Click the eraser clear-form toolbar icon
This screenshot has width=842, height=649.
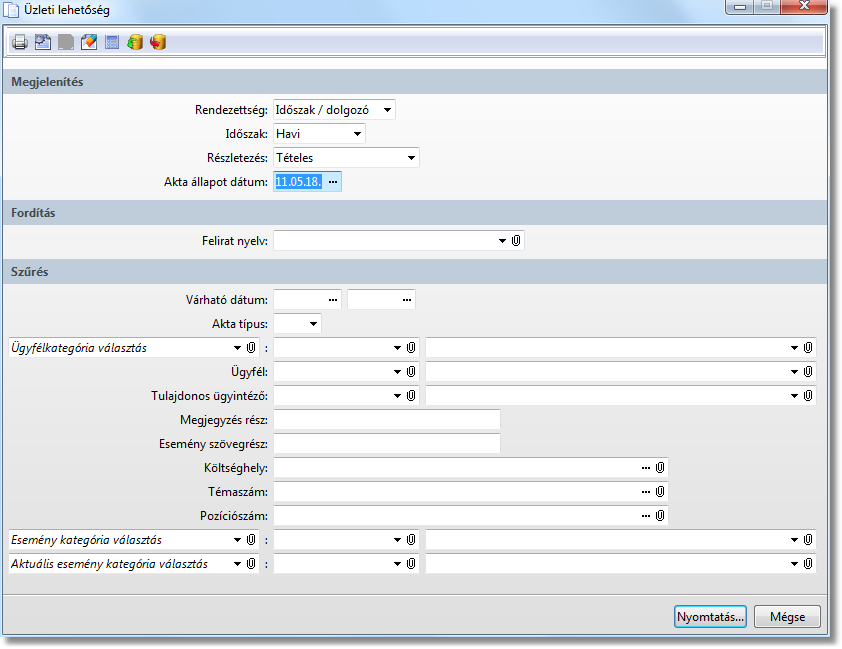[88, 42]
